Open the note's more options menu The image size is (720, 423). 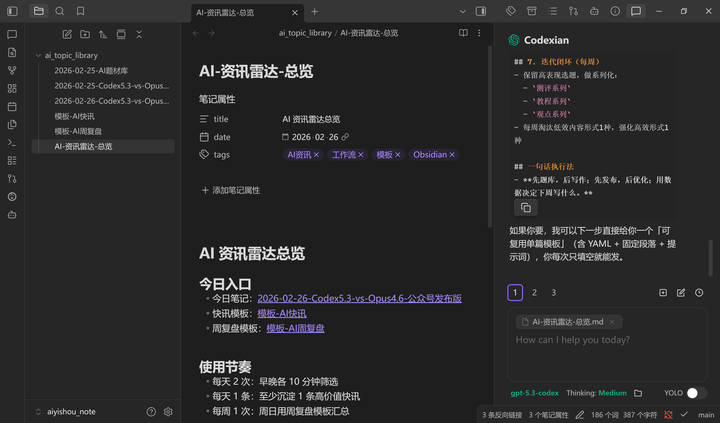479,33
